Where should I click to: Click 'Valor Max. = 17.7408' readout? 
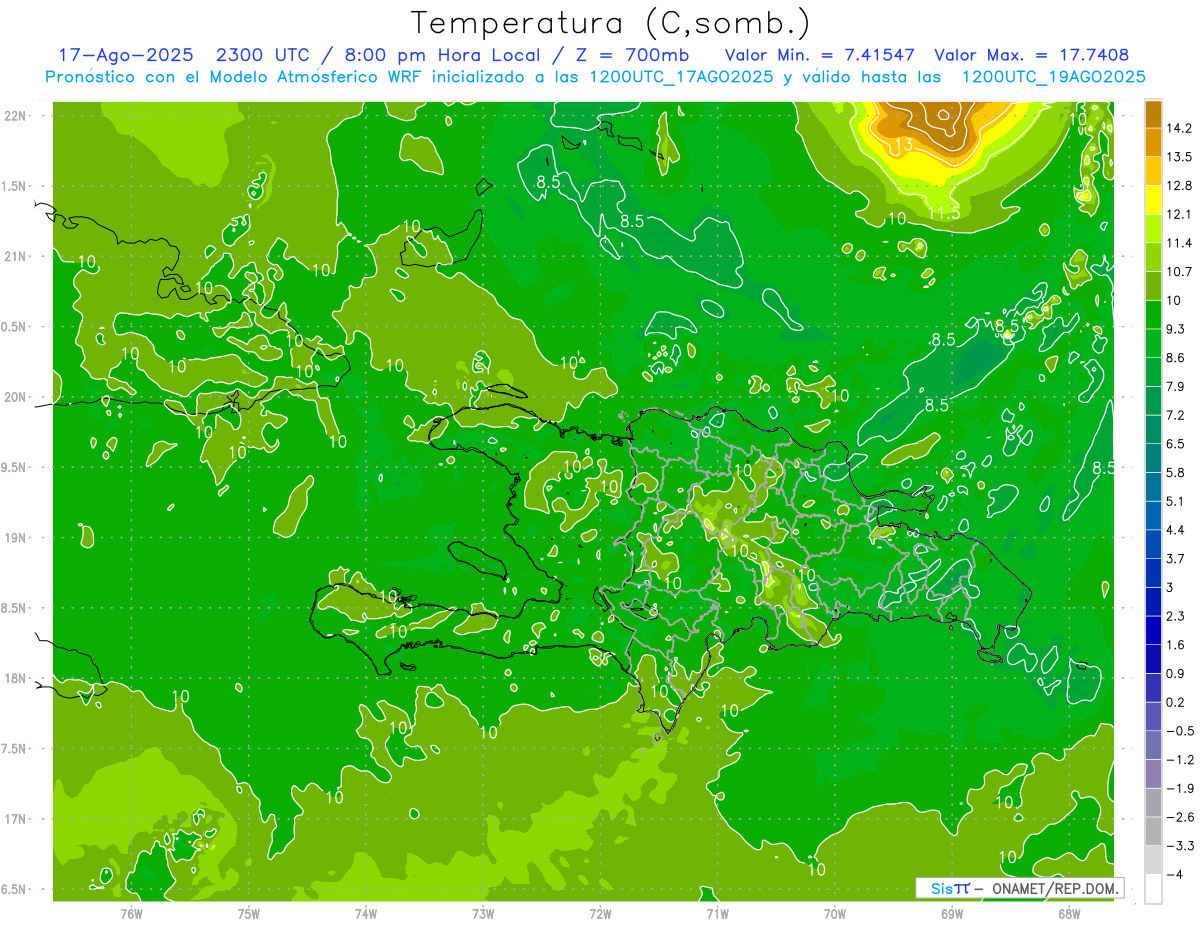[x=1032, y=55]
